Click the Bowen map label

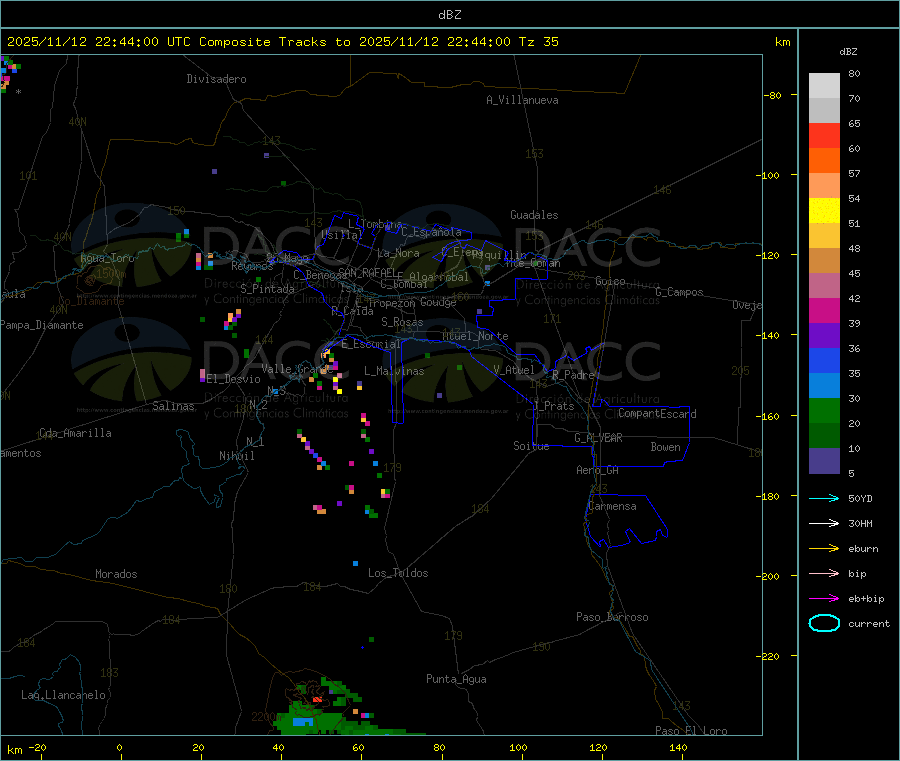pyautogui.click(x=665, y=447)
